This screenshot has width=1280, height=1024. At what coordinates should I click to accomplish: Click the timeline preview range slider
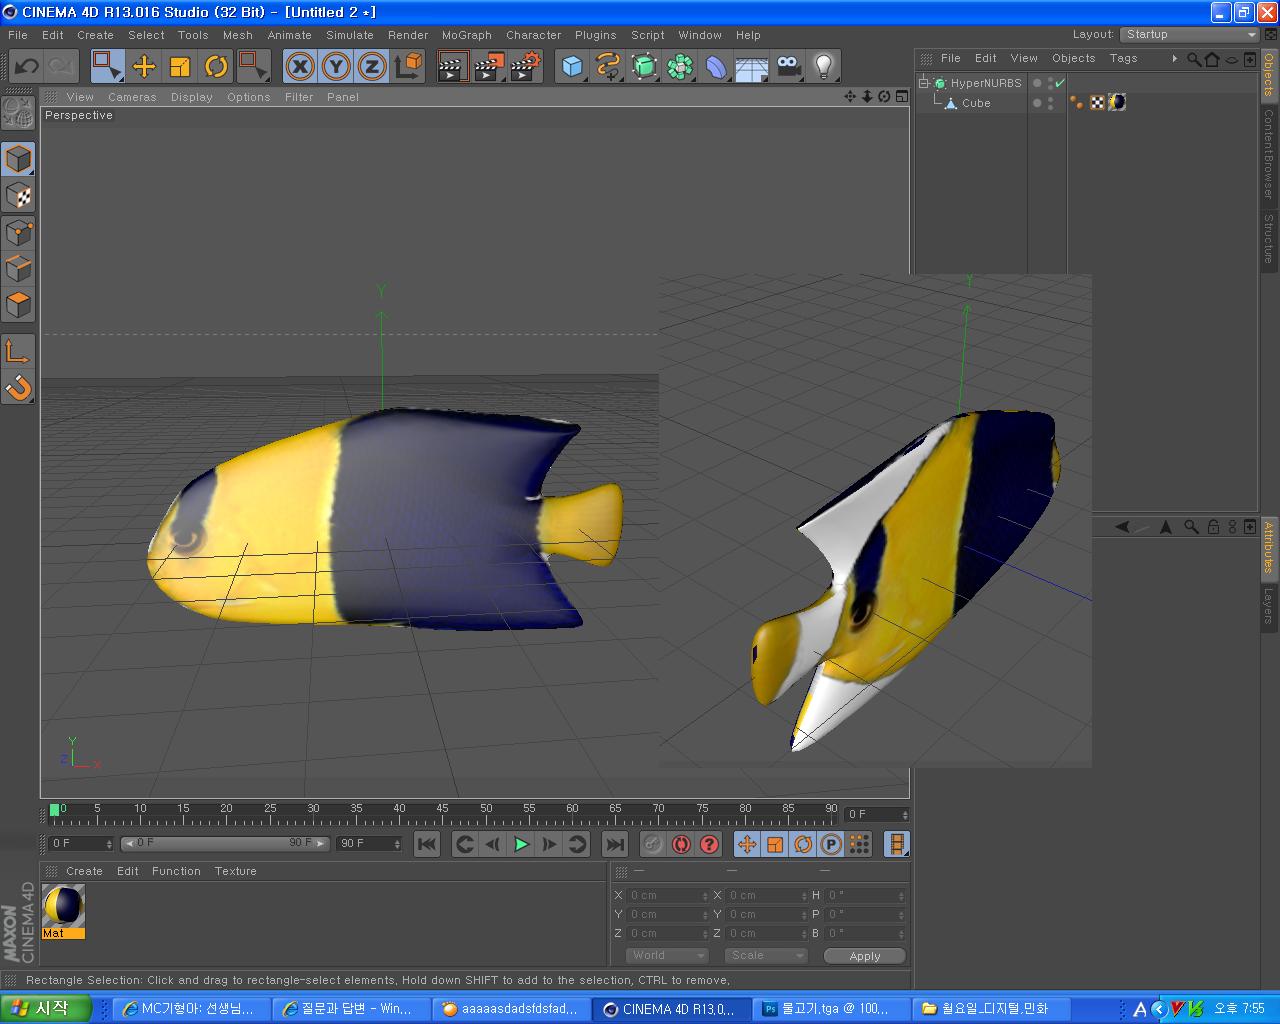[224, 844]
